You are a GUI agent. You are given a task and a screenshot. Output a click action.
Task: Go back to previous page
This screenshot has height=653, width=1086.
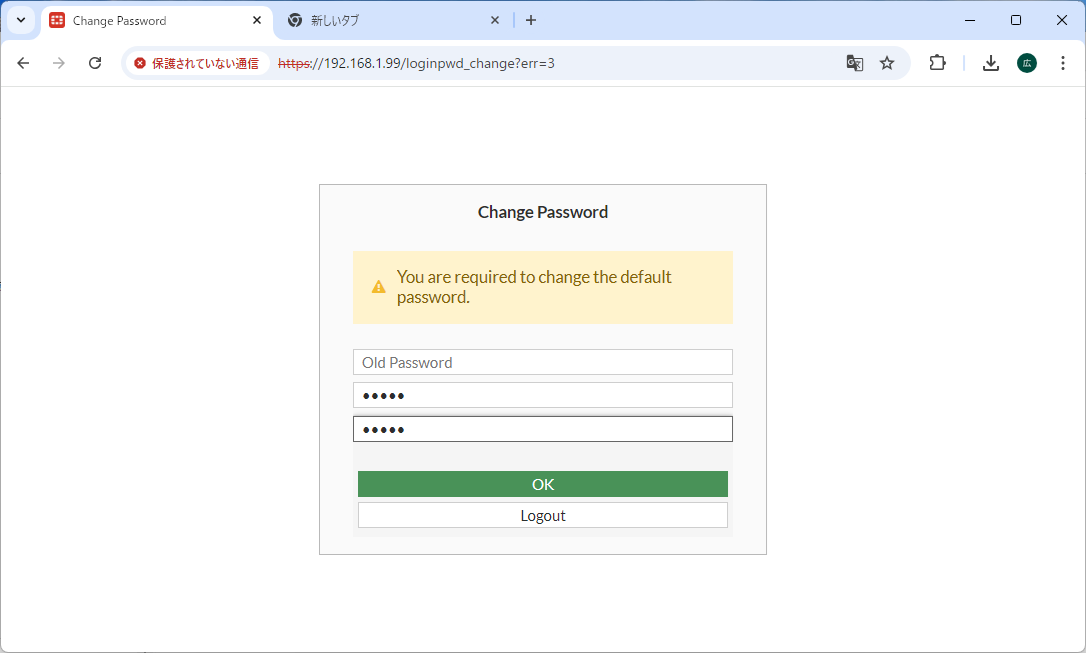pyautogui.click(x=24, y=64)
